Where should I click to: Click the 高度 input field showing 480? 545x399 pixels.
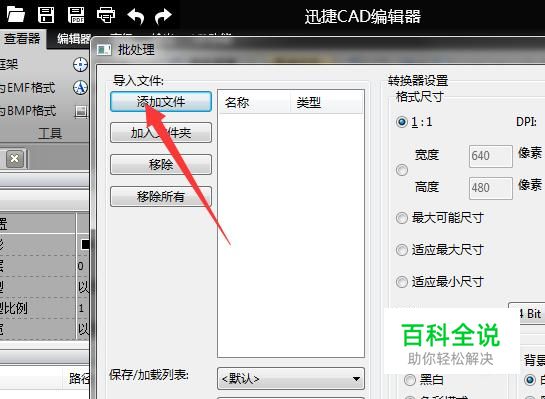490,188
